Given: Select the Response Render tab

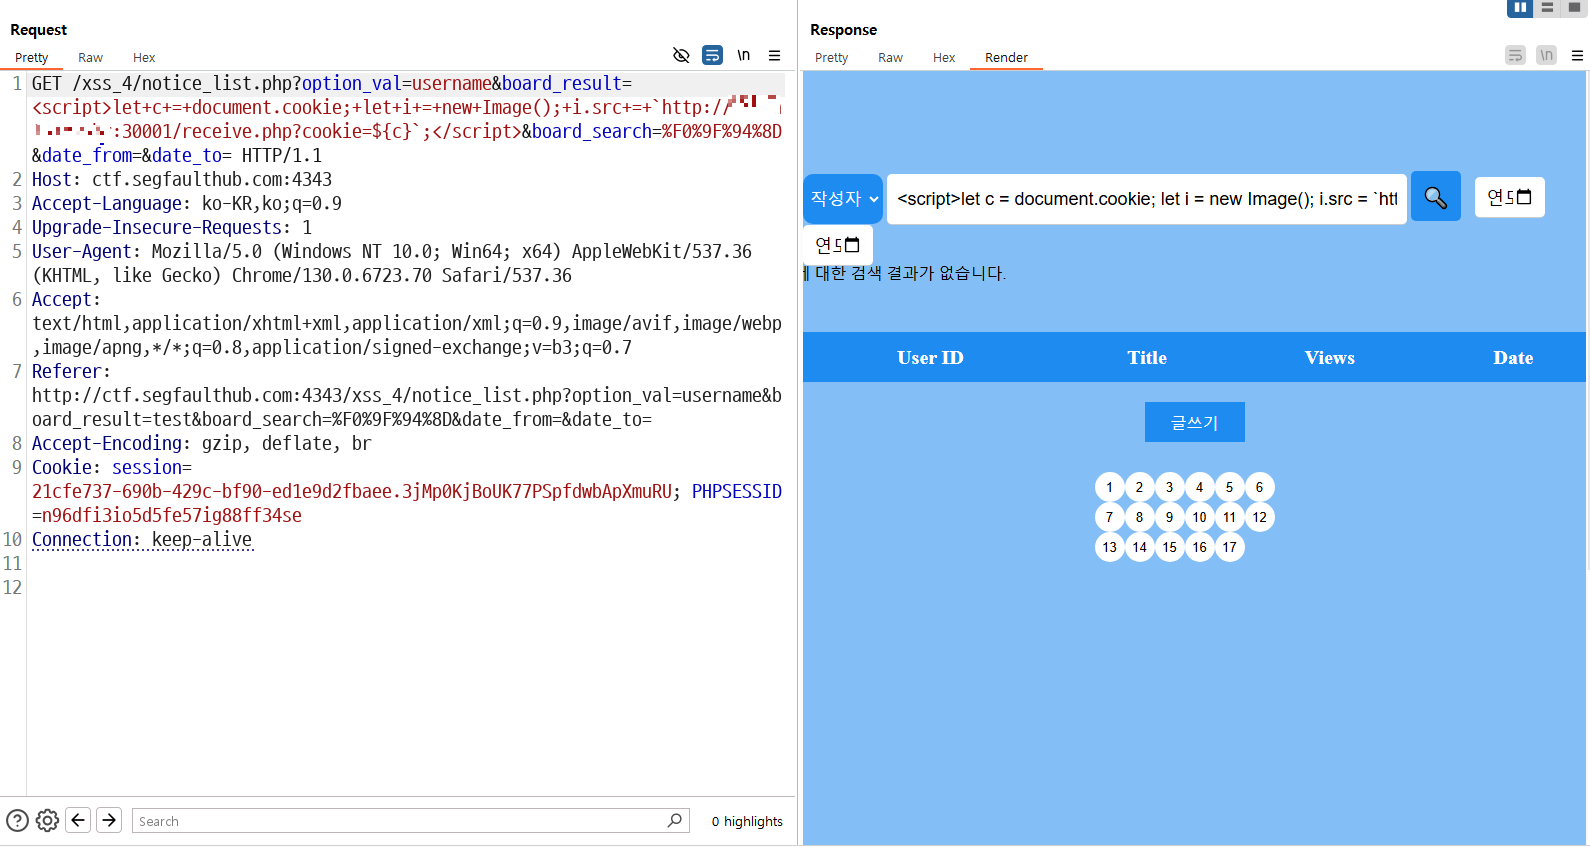Looking at the screenshot, I should (x=1006, y=57).
